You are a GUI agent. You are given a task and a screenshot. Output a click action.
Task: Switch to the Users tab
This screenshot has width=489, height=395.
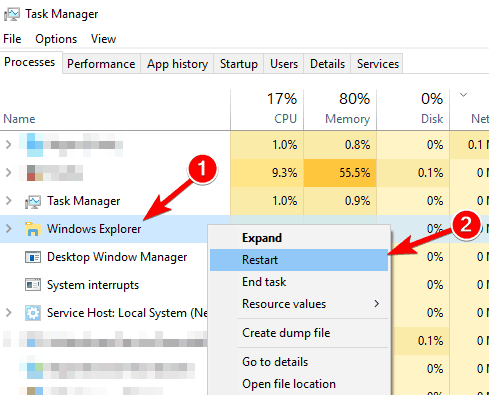(x=284, y=64)
